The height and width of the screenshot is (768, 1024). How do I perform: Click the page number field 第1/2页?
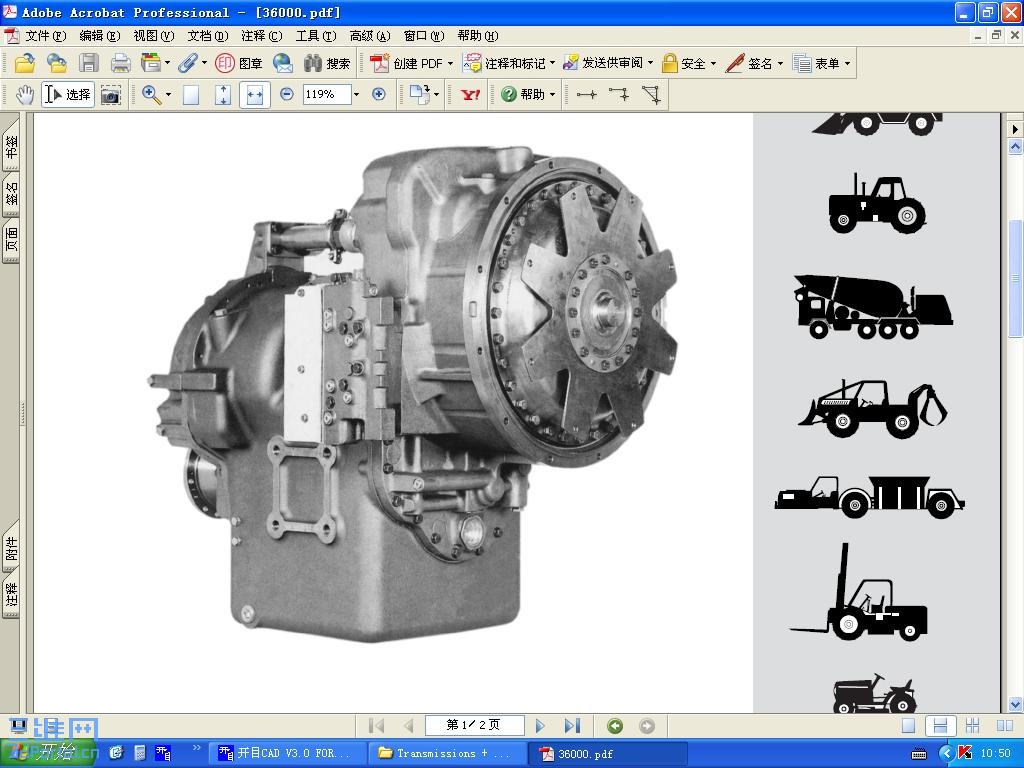pos(474,726)
